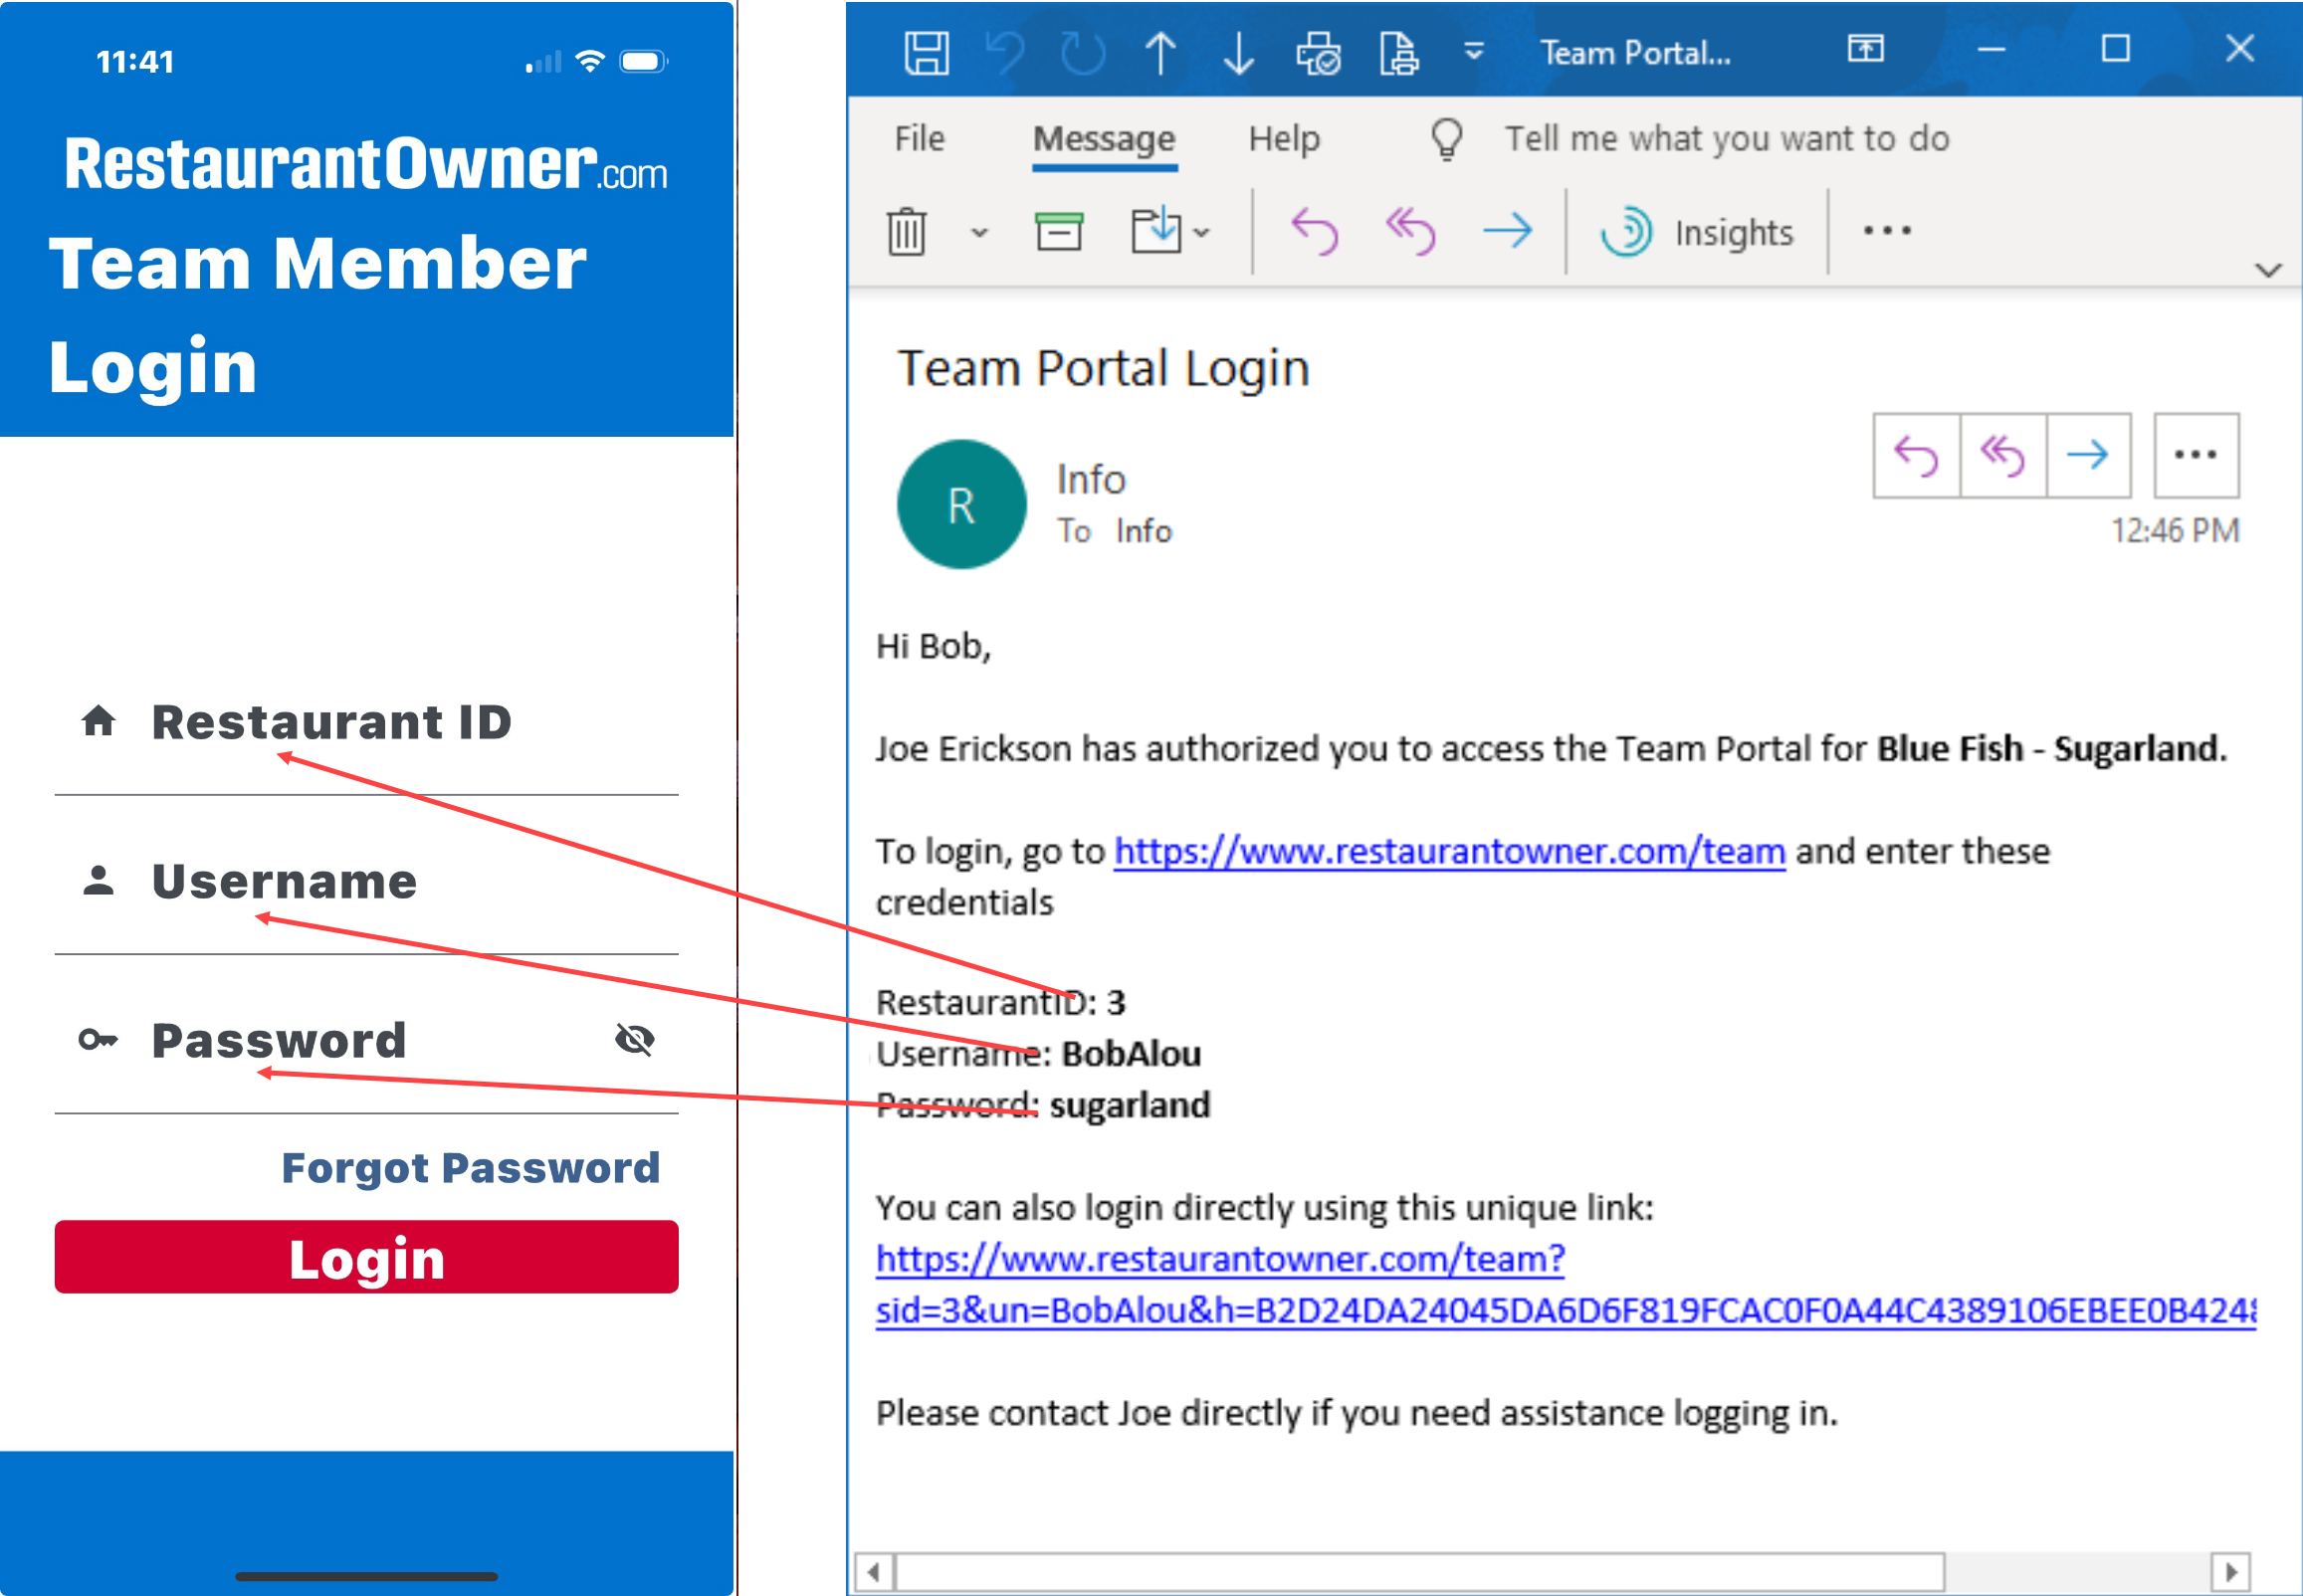
Task: Click the sender avatar circle R
Action: click(x=962, y=505)
